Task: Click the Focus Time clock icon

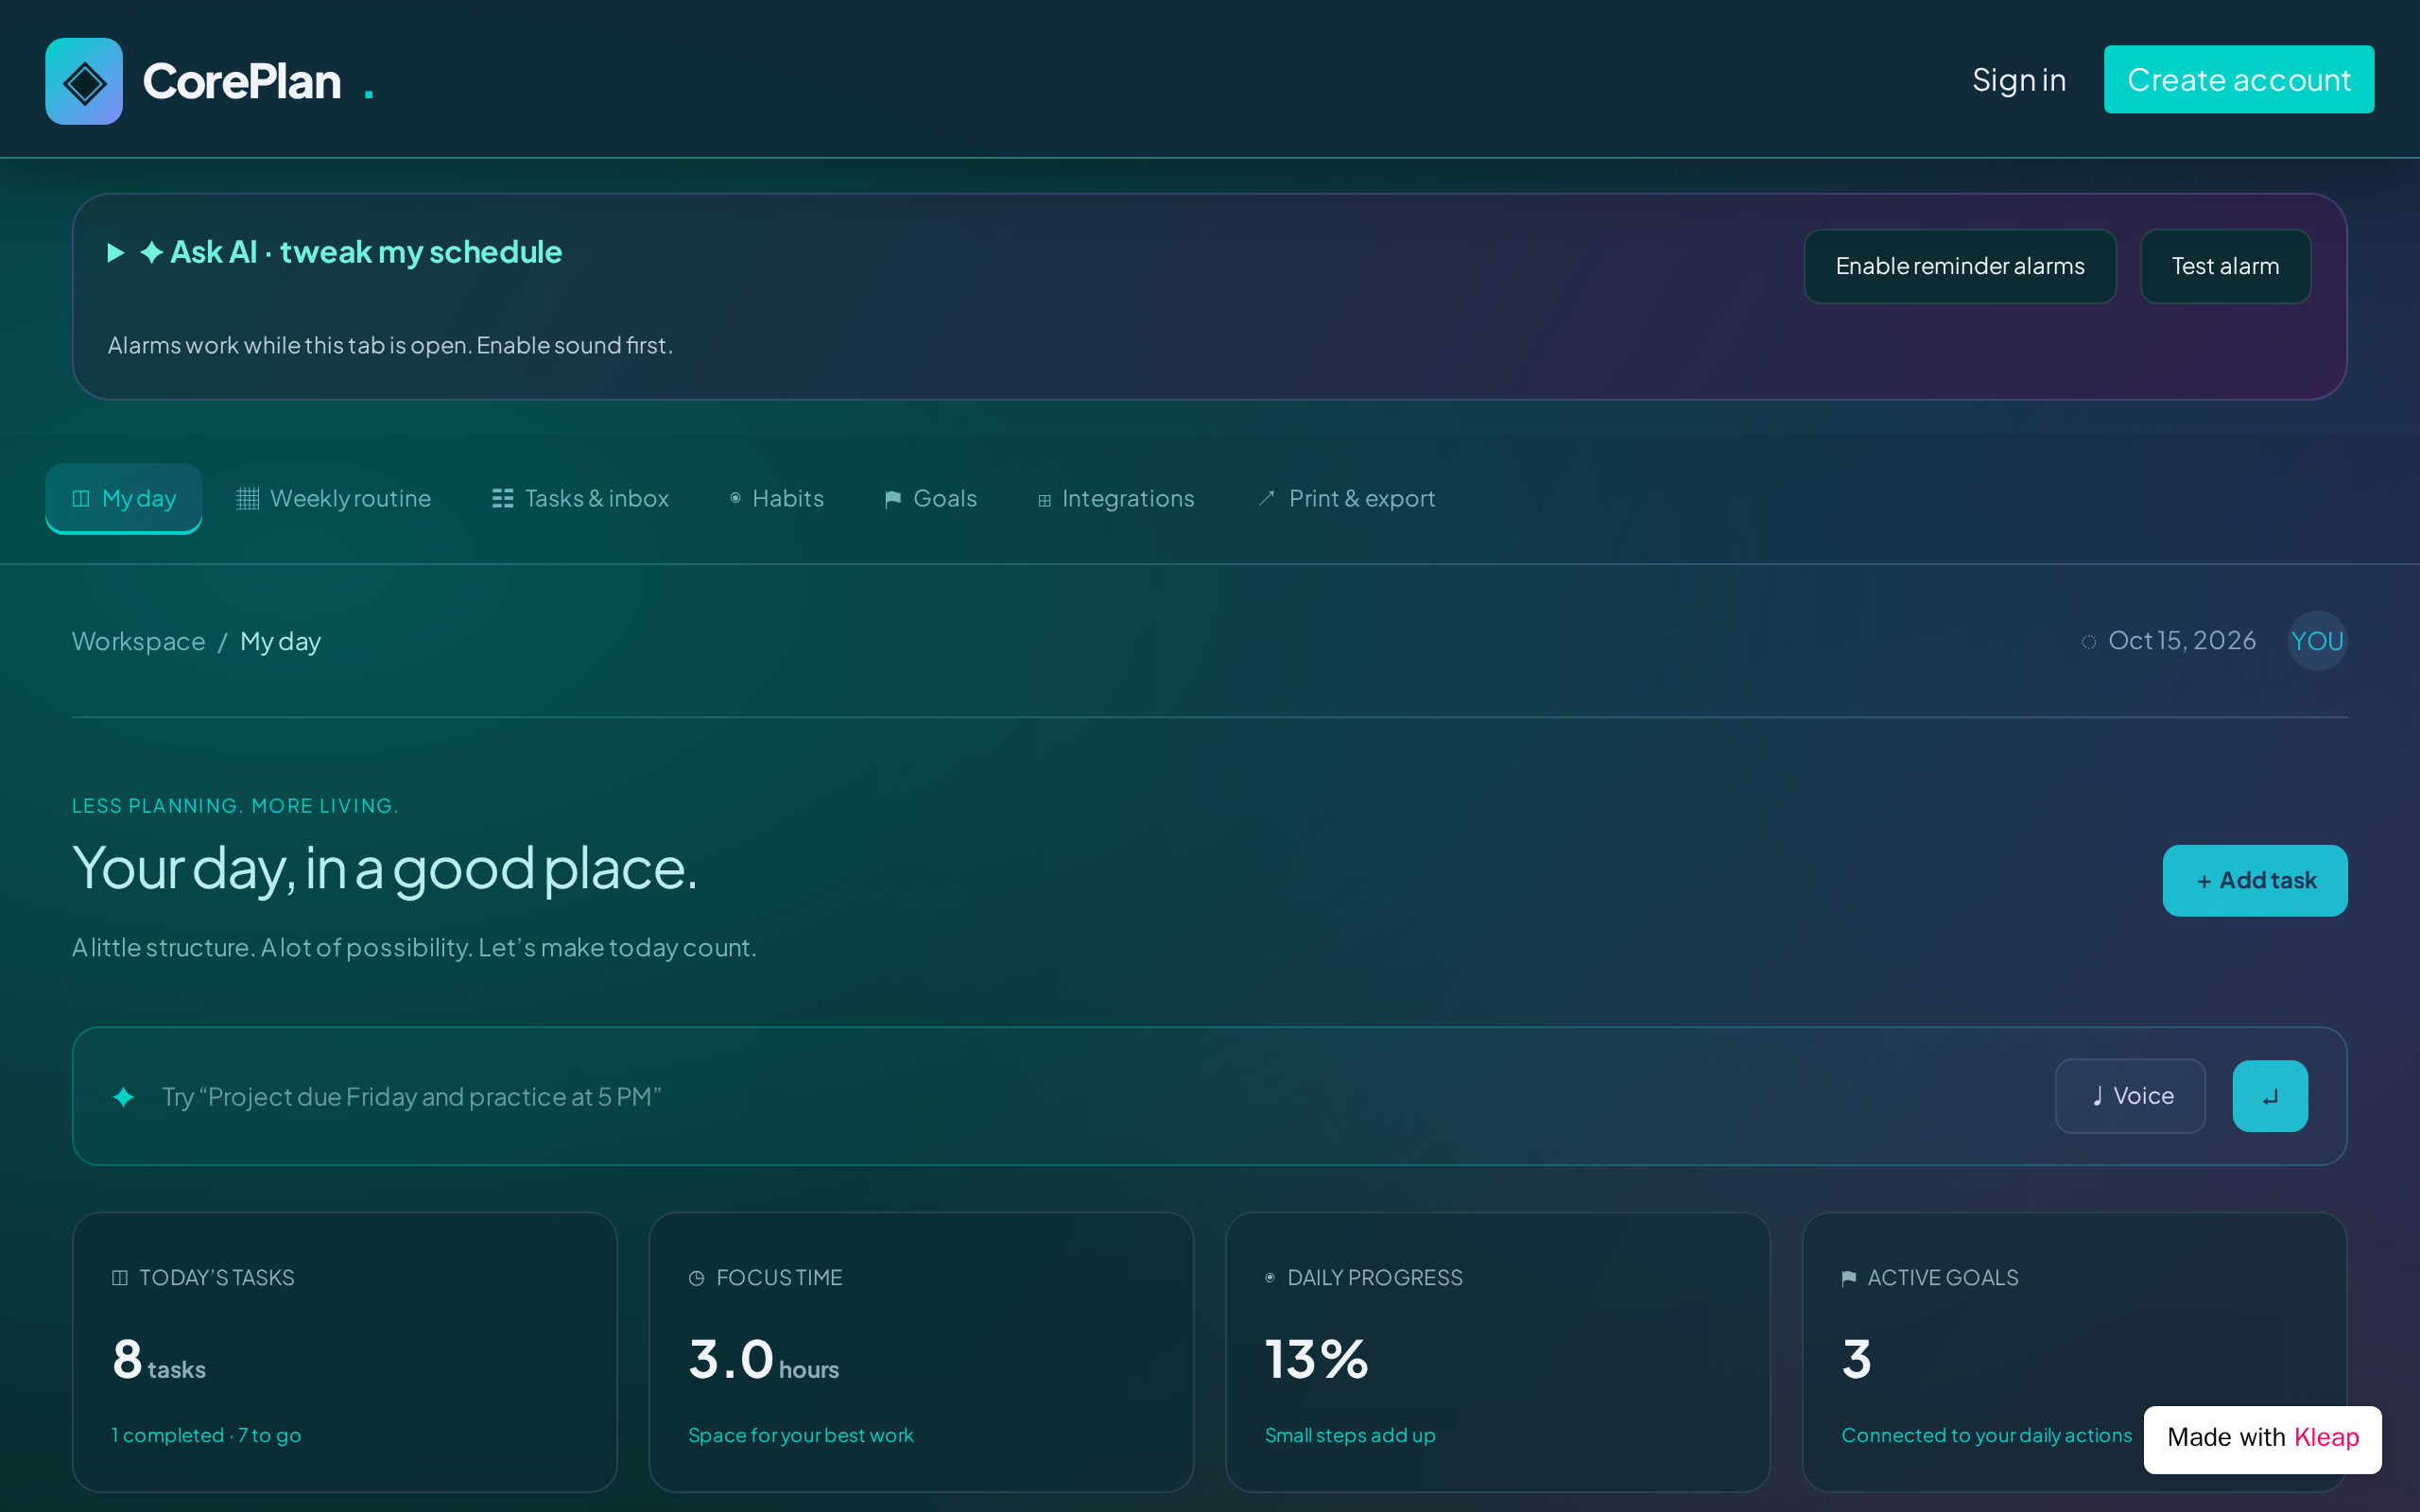Action: click(697, 1278)
